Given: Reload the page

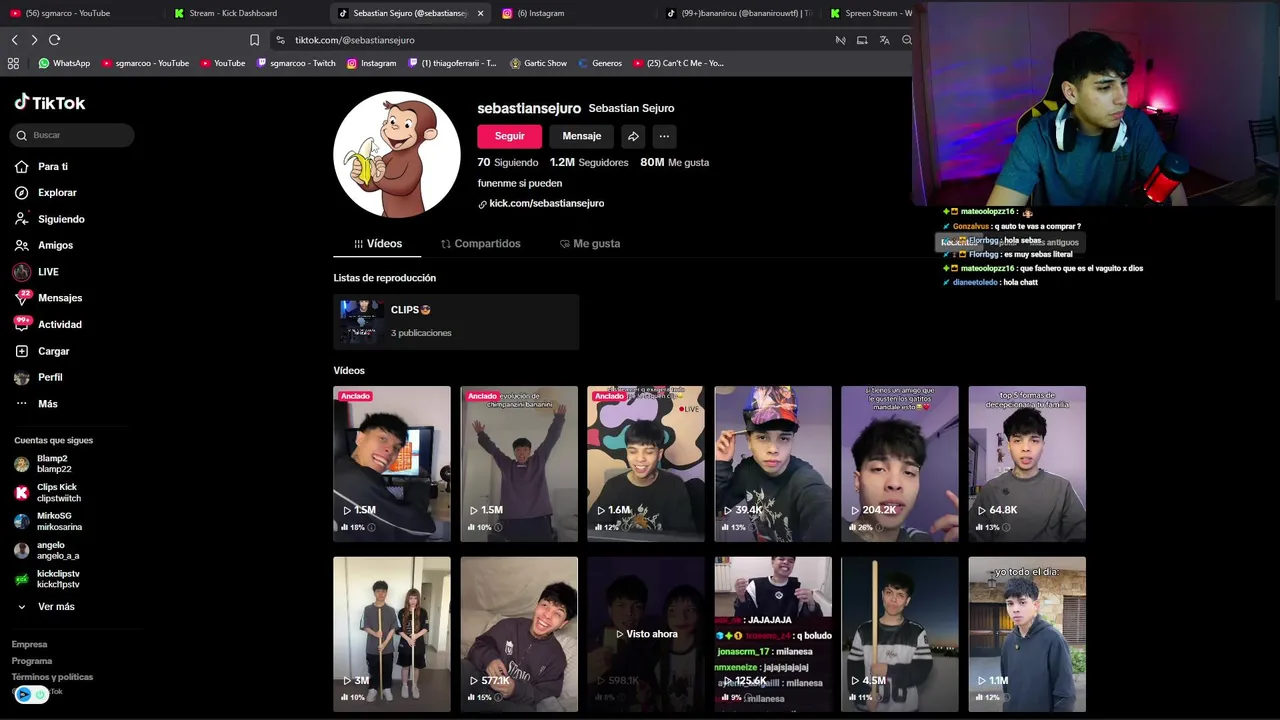Looking at the screenshot, I should (x=54, y=40).
